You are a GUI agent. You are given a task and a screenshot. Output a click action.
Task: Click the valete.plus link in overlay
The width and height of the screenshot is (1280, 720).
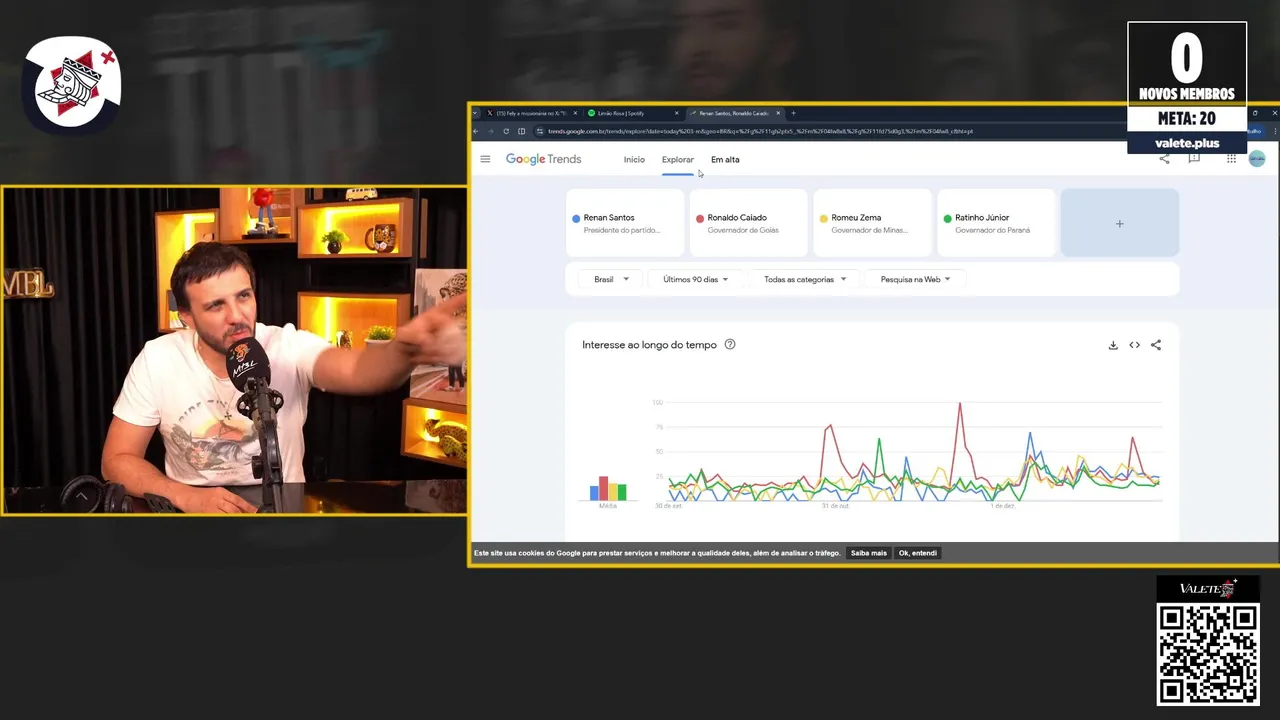(1187, 143)
